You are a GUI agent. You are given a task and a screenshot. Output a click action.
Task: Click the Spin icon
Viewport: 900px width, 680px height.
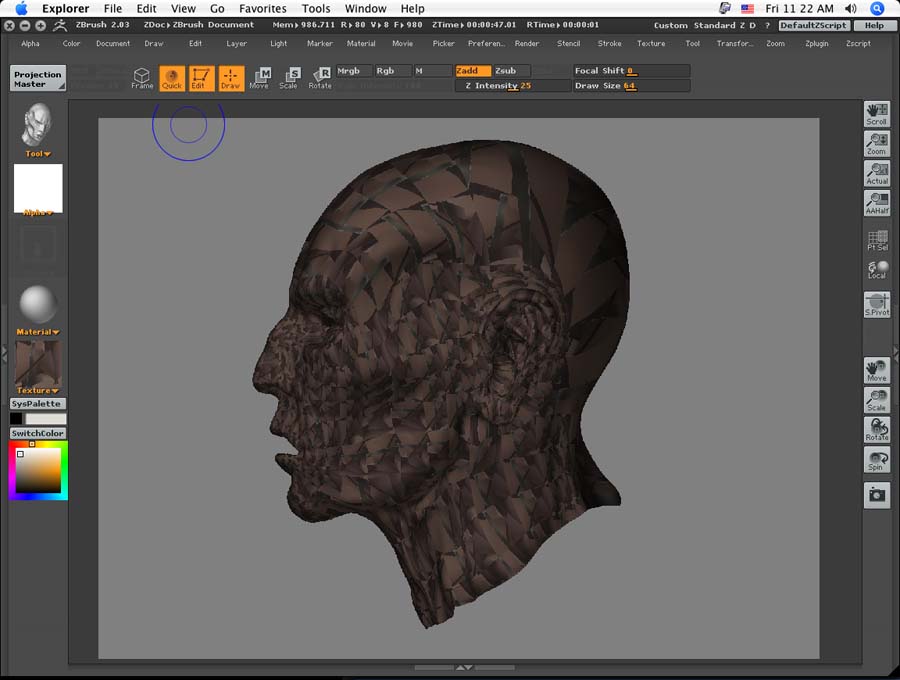876,460
